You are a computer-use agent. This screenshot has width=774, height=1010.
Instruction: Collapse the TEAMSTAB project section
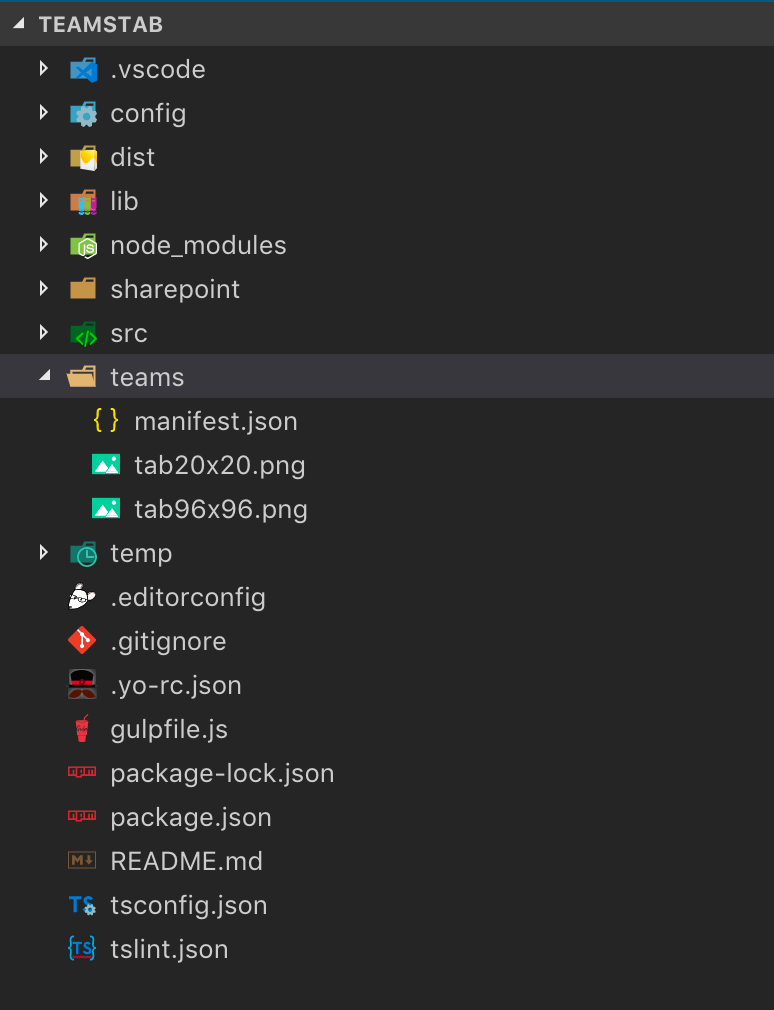click(19, 24)
